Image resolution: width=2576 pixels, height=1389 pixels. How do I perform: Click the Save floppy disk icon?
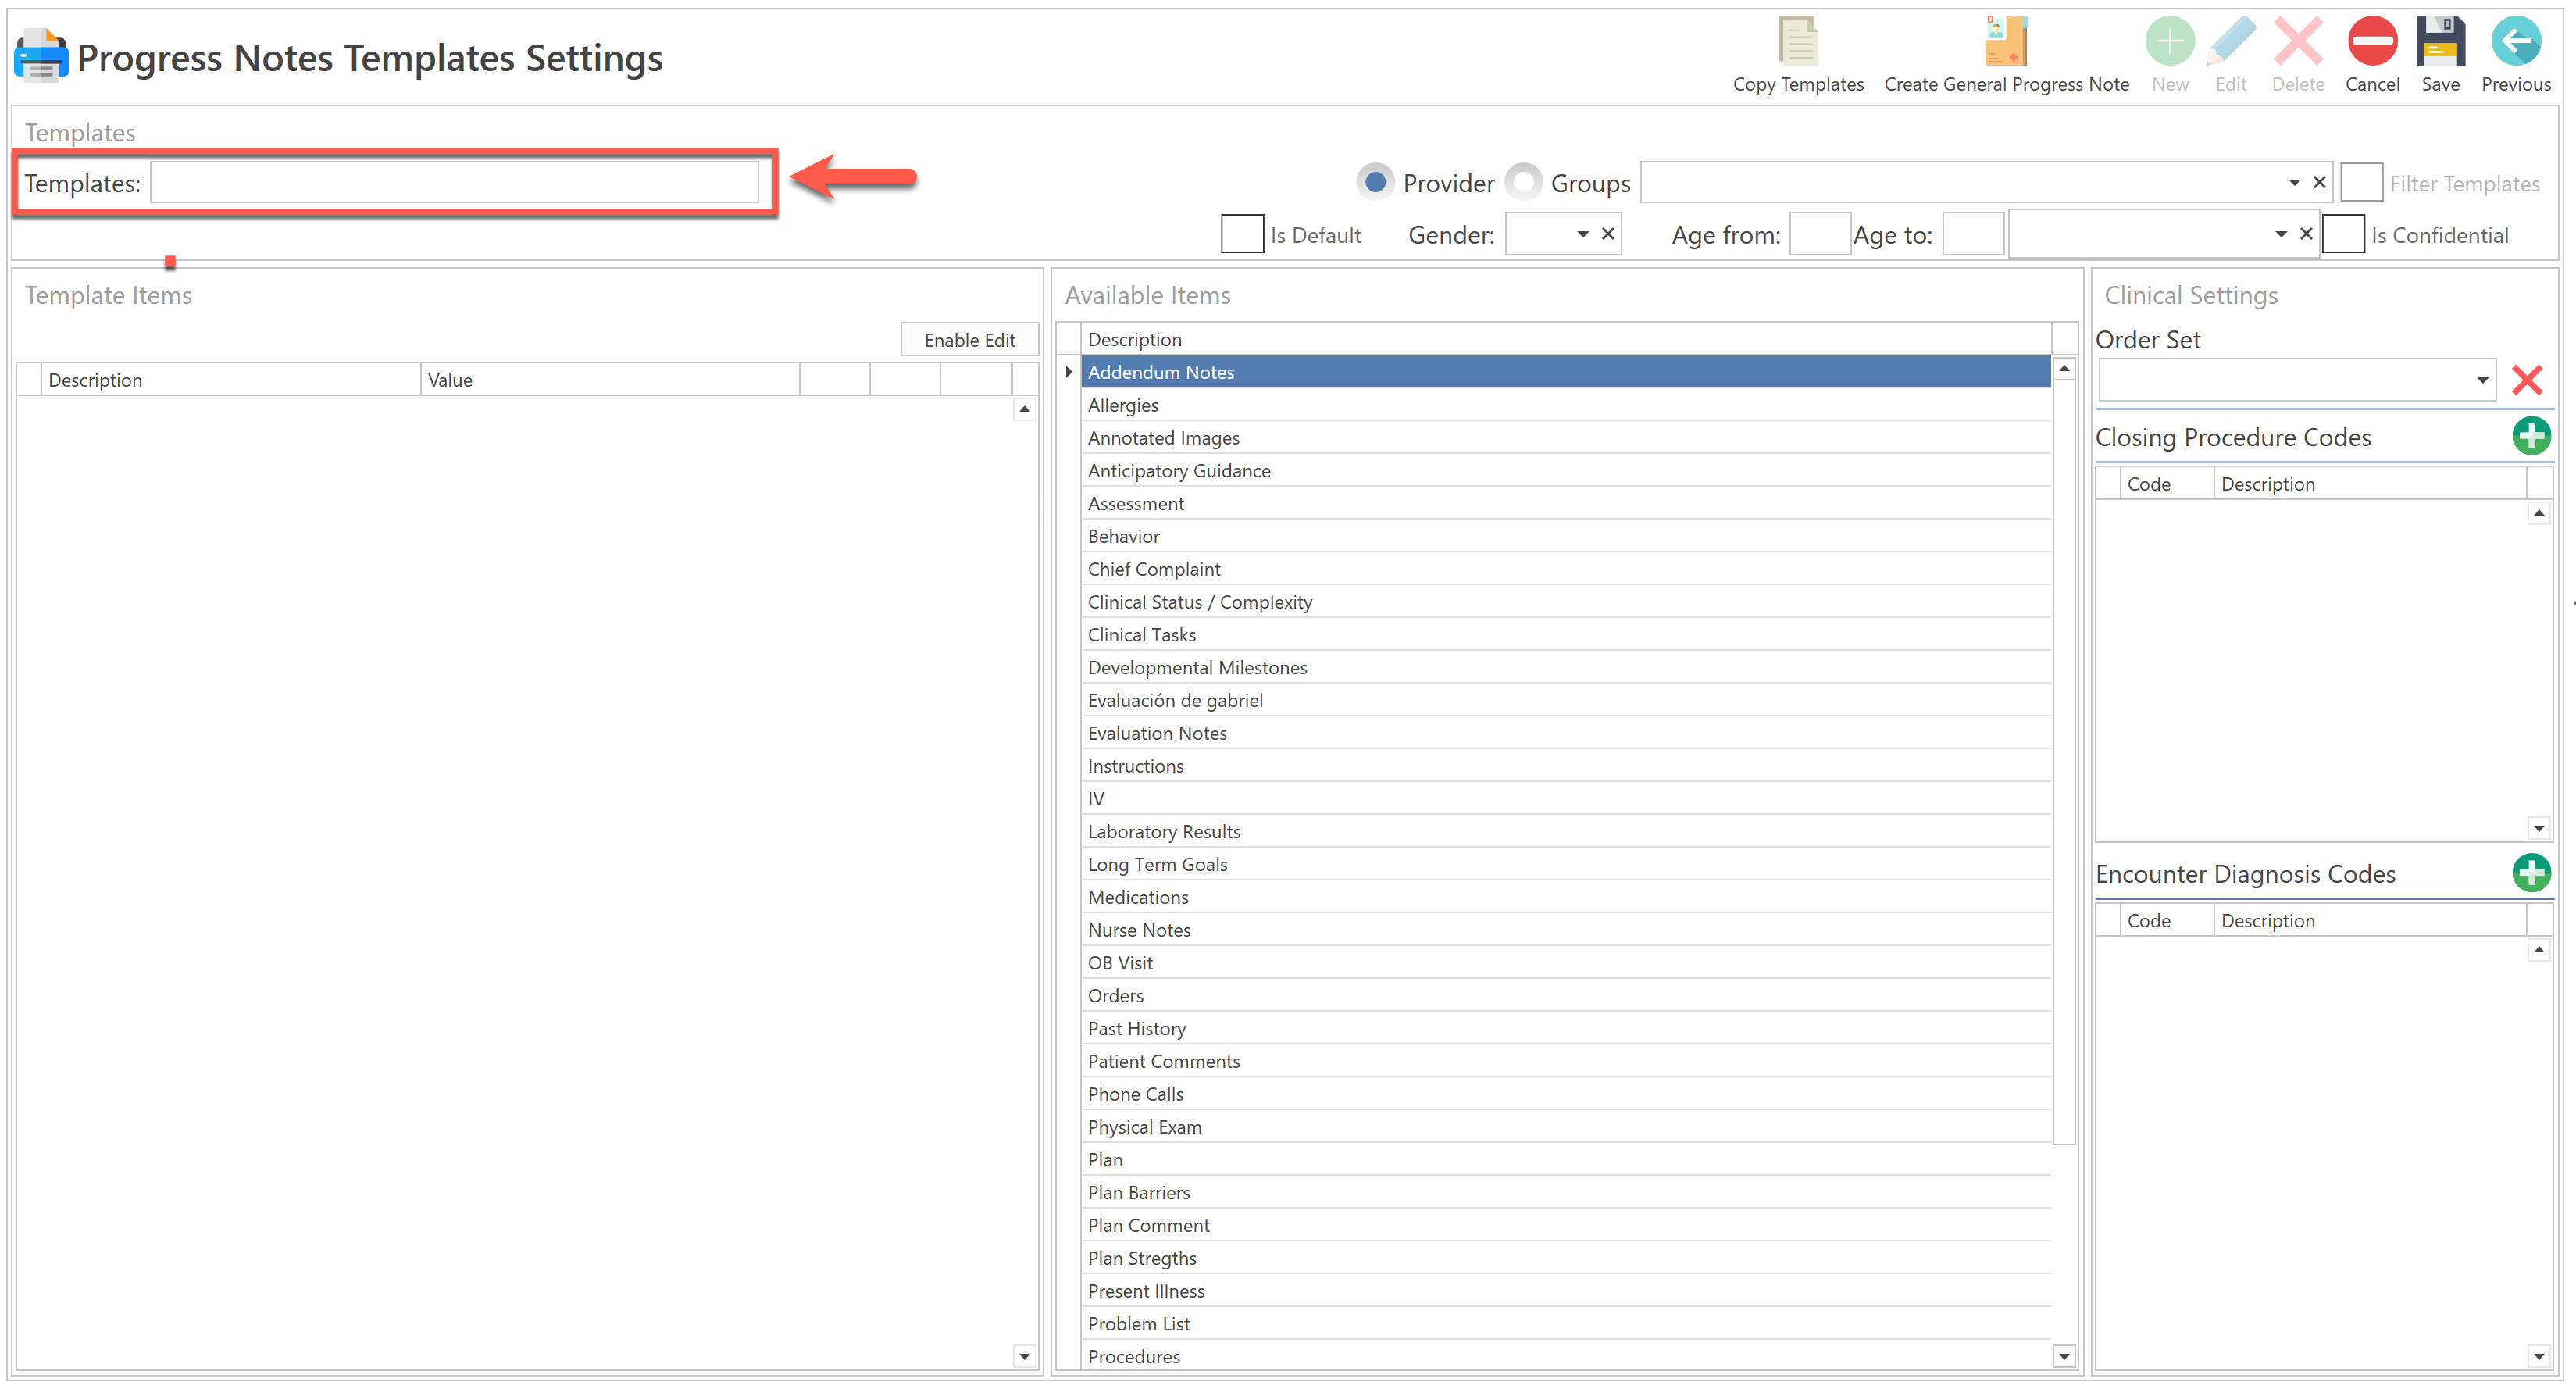2439,42
